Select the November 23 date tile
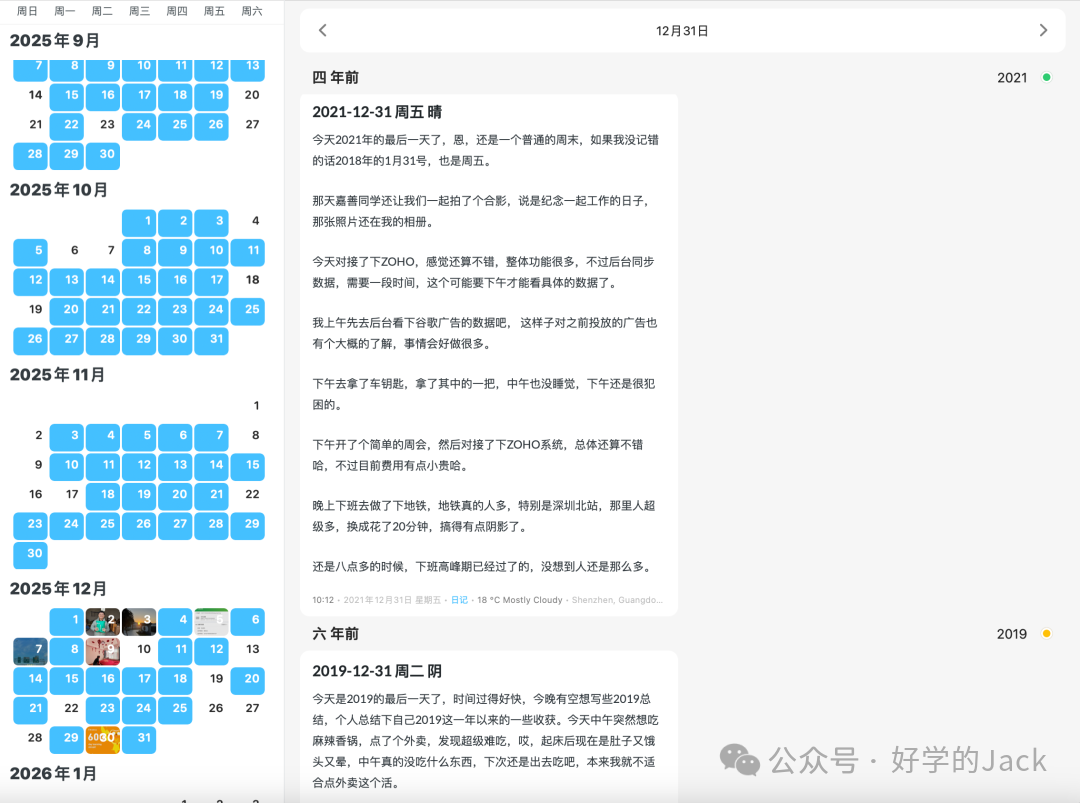The width and height of the screenshot is (1080, 803). 30,524
